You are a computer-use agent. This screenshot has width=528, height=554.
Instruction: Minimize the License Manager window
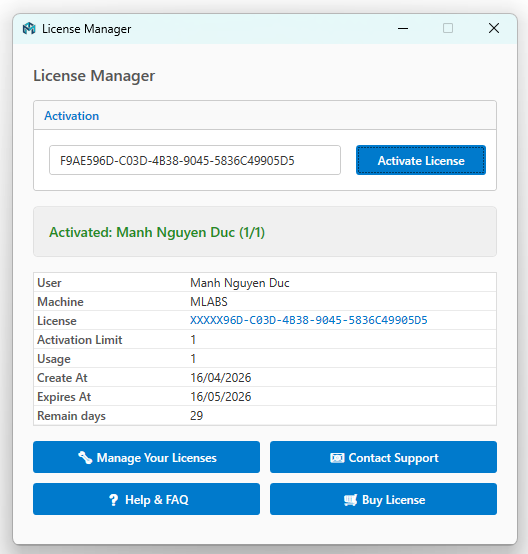[403, 28]
